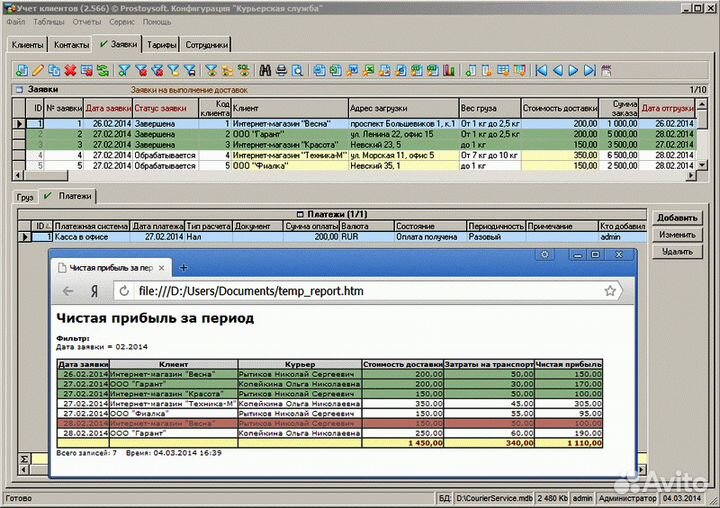Go to last record navigation arrow

[x=589, y=70]
